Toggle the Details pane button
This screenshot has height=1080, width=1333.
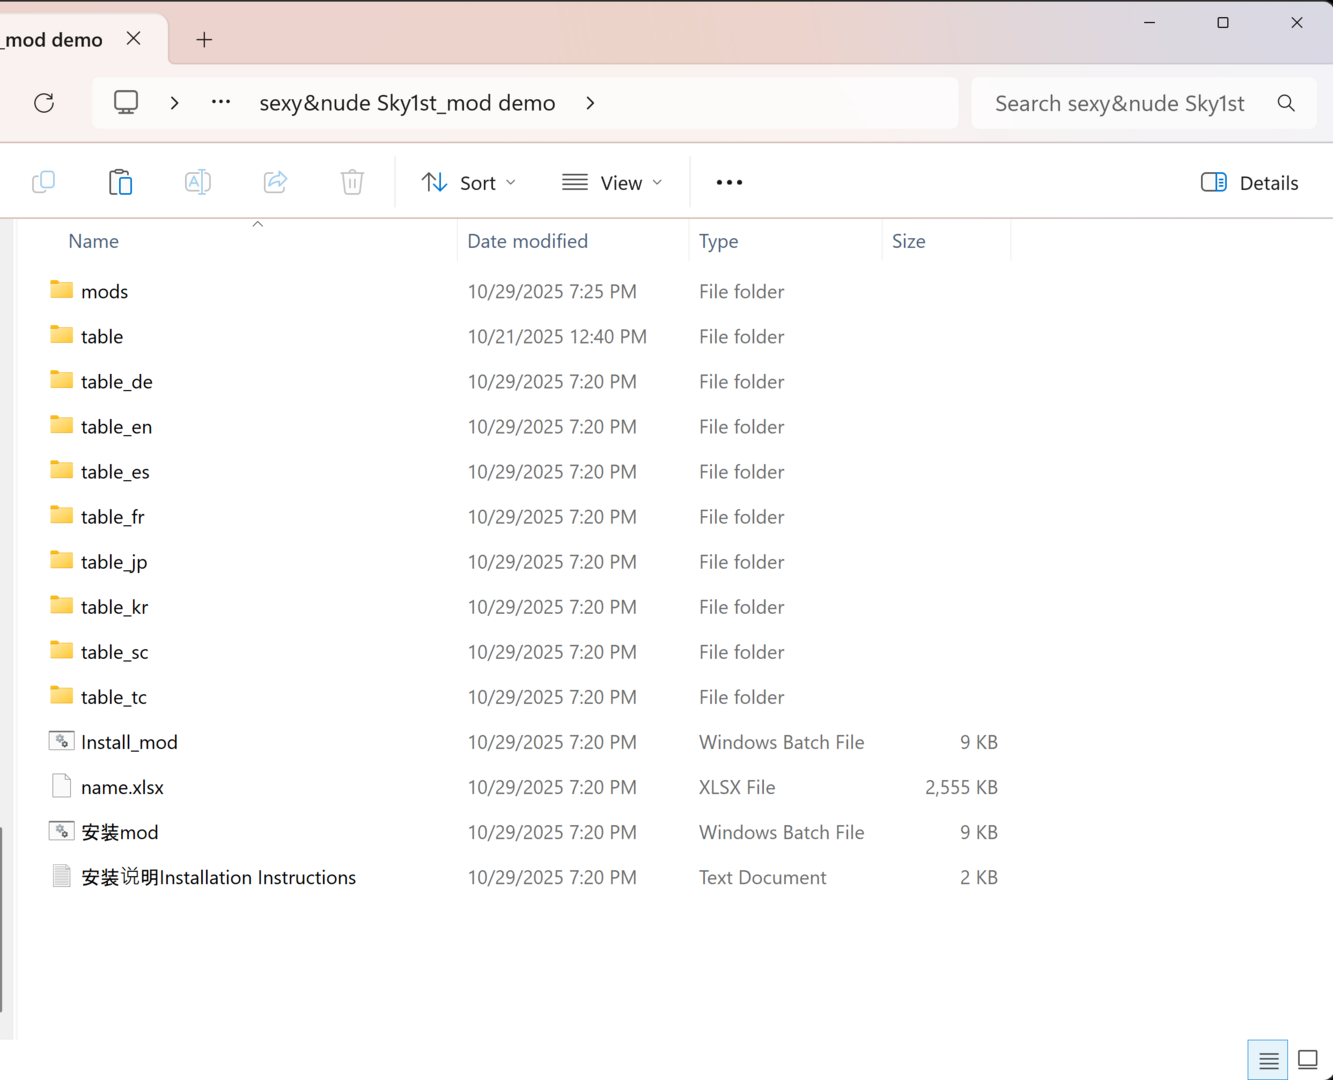(1250, 183)
